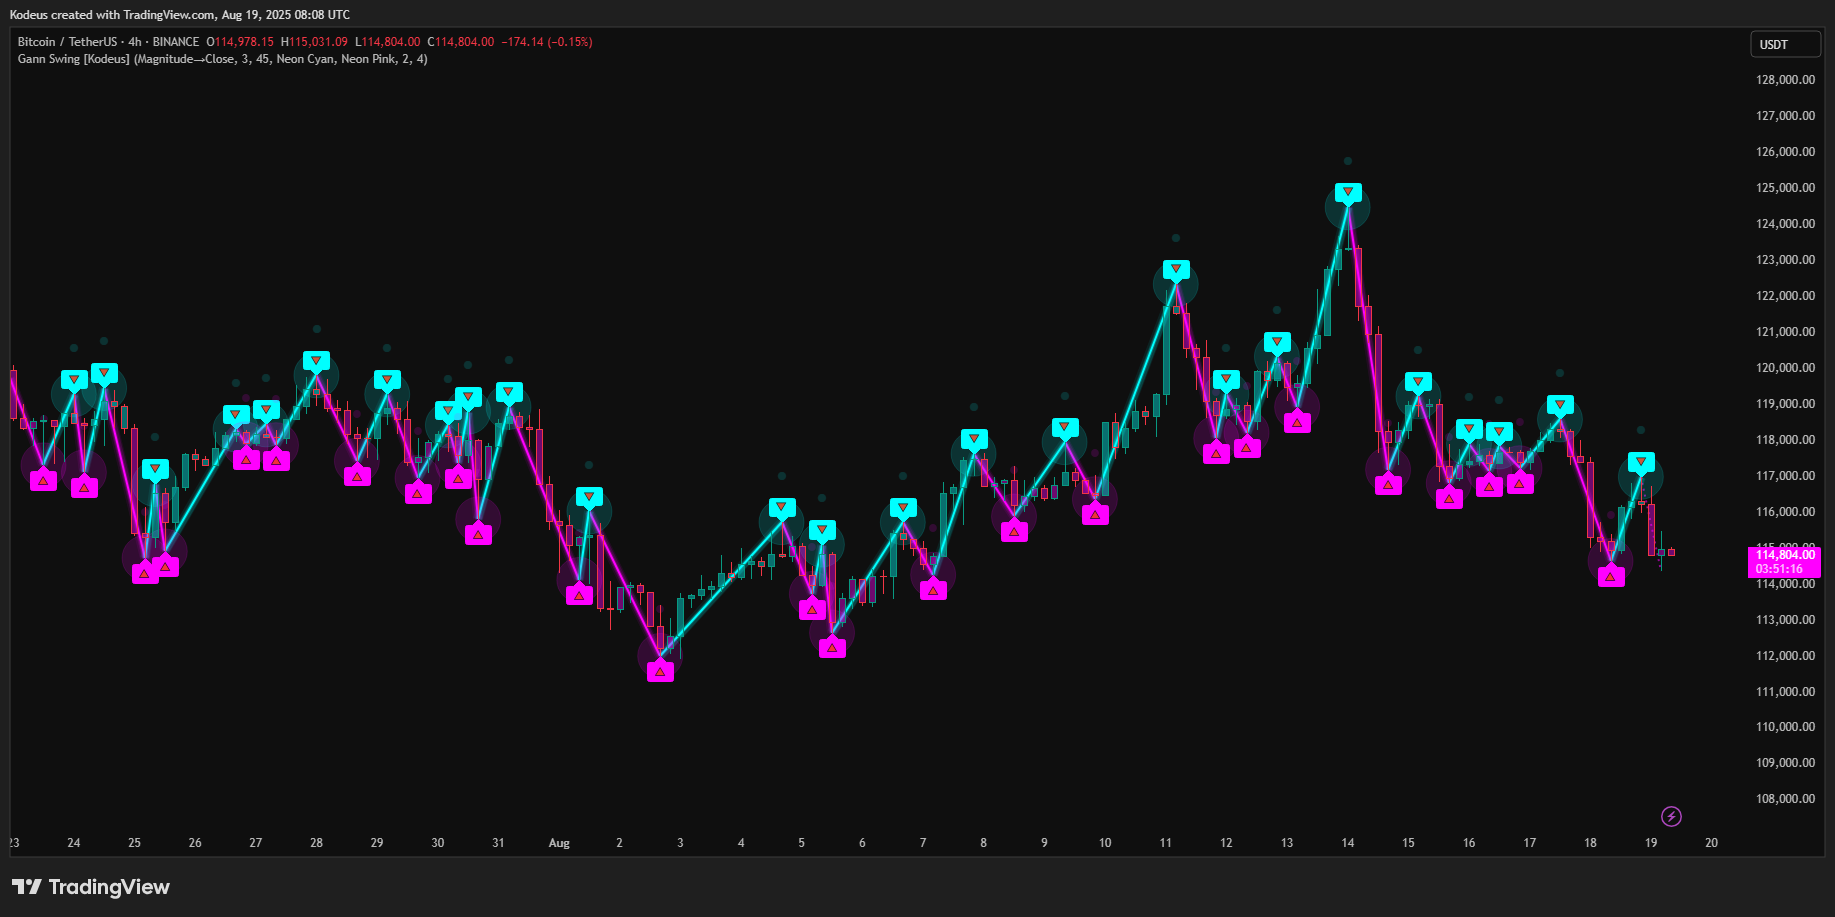Click the '31' date label on time axis

tap(498, 843)
